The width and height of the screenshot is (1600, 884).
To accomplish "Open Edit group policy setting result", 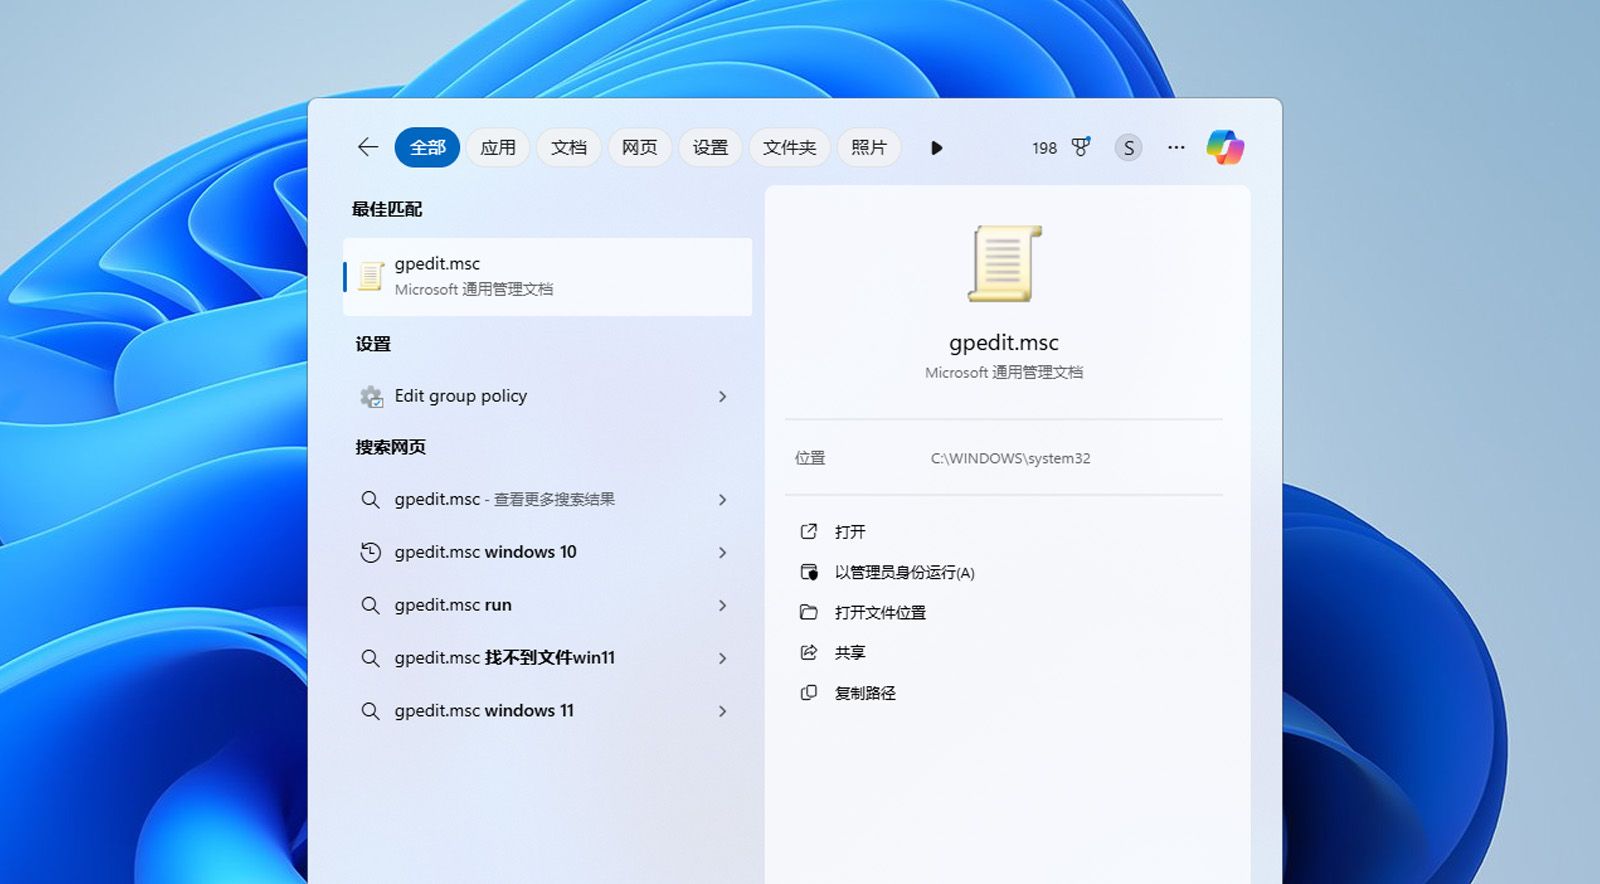I will tap(547, 397).
